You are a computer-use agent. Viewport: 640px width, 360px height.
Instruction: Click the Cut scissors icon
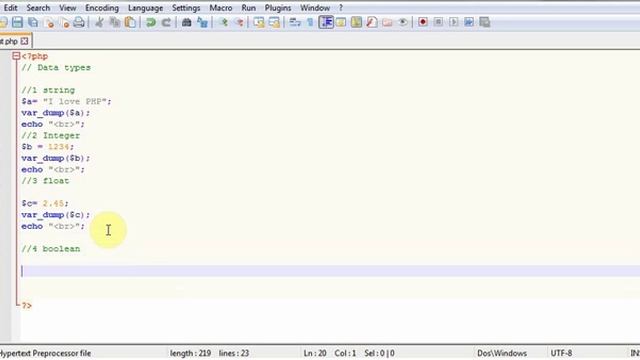click(x=99, y=22)
